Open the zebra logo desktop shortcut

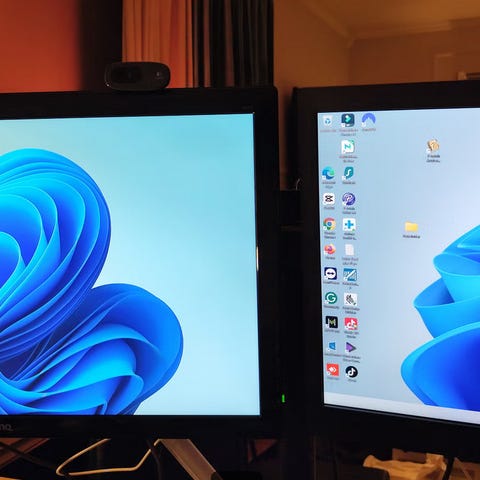point(350,299)
